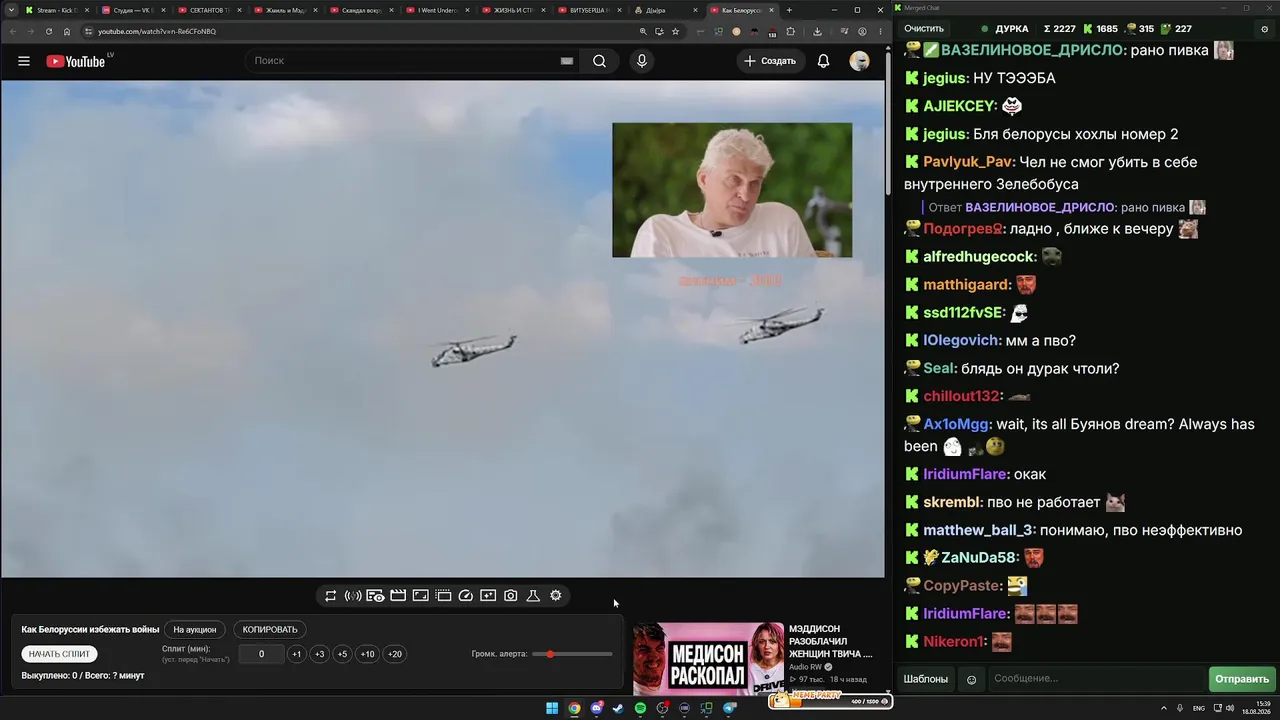Image resolution: width=1280 pixels, height=720 pixels.
Task: Open the playback speed gauge icon
Action: (466, 596)
